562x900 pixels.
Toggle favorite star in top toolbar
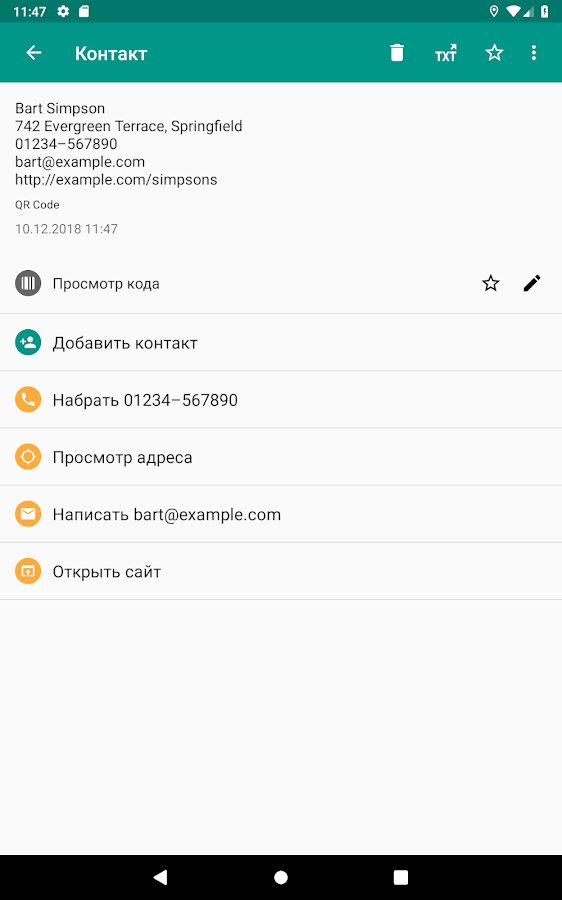[x=494, y=53]
